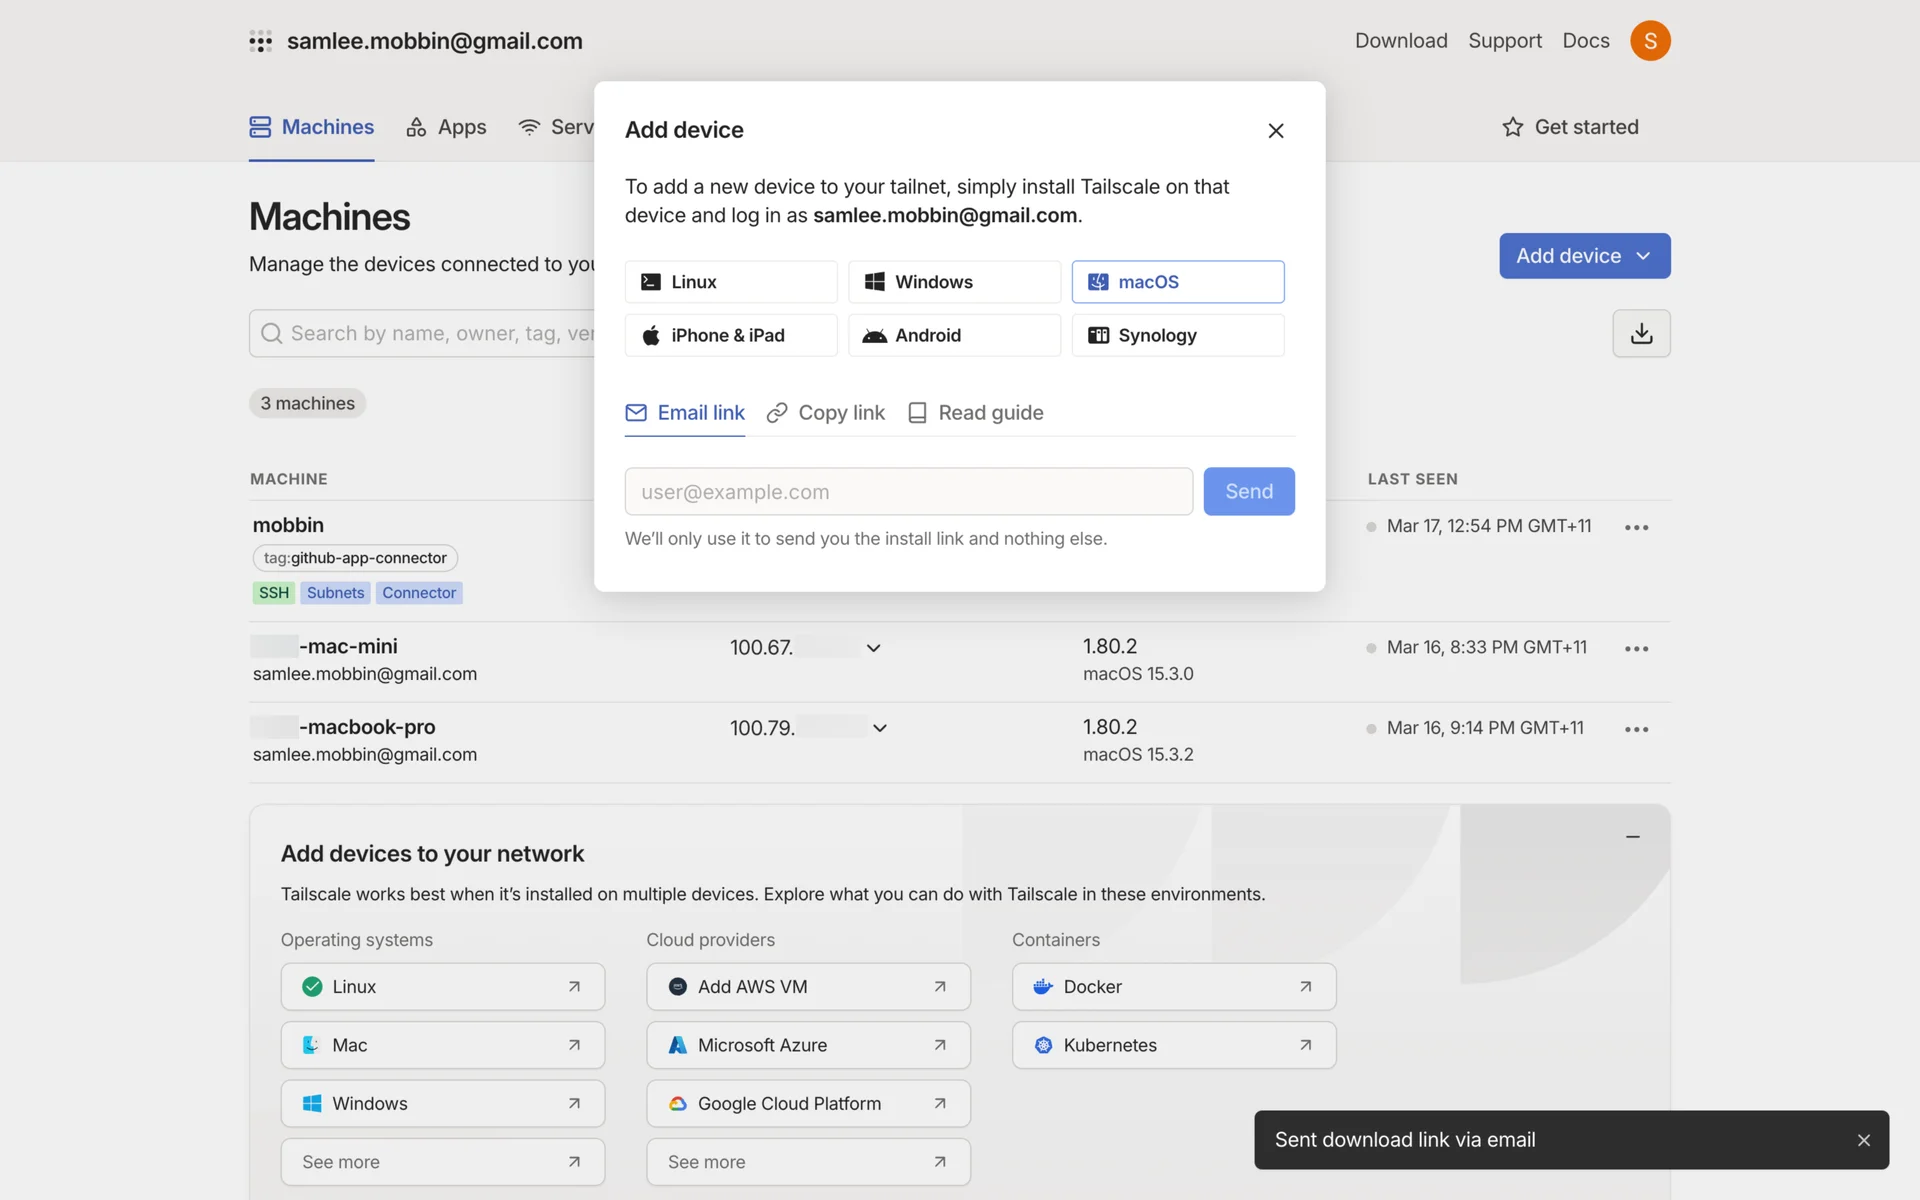Open the Docker container guide link
The width and height of the screenshot is (1920, 1200).
1173,987
